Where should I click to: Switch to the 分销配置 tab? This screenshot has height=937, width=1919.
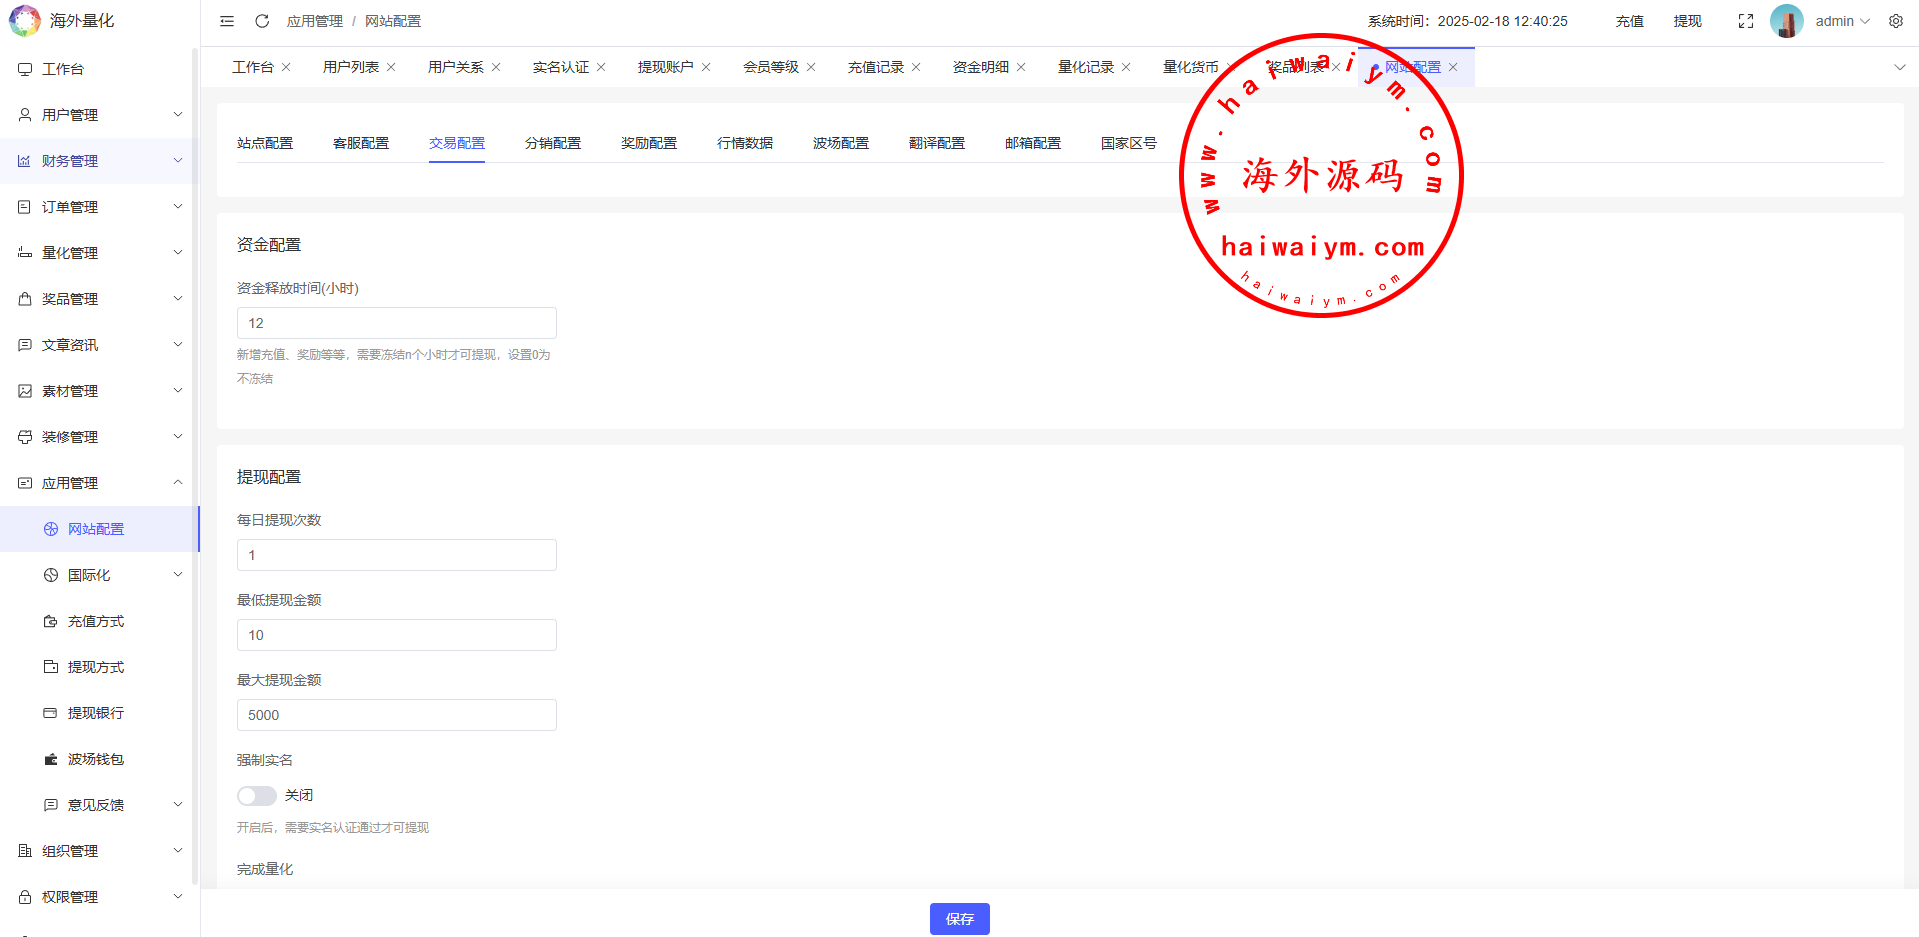552,143
